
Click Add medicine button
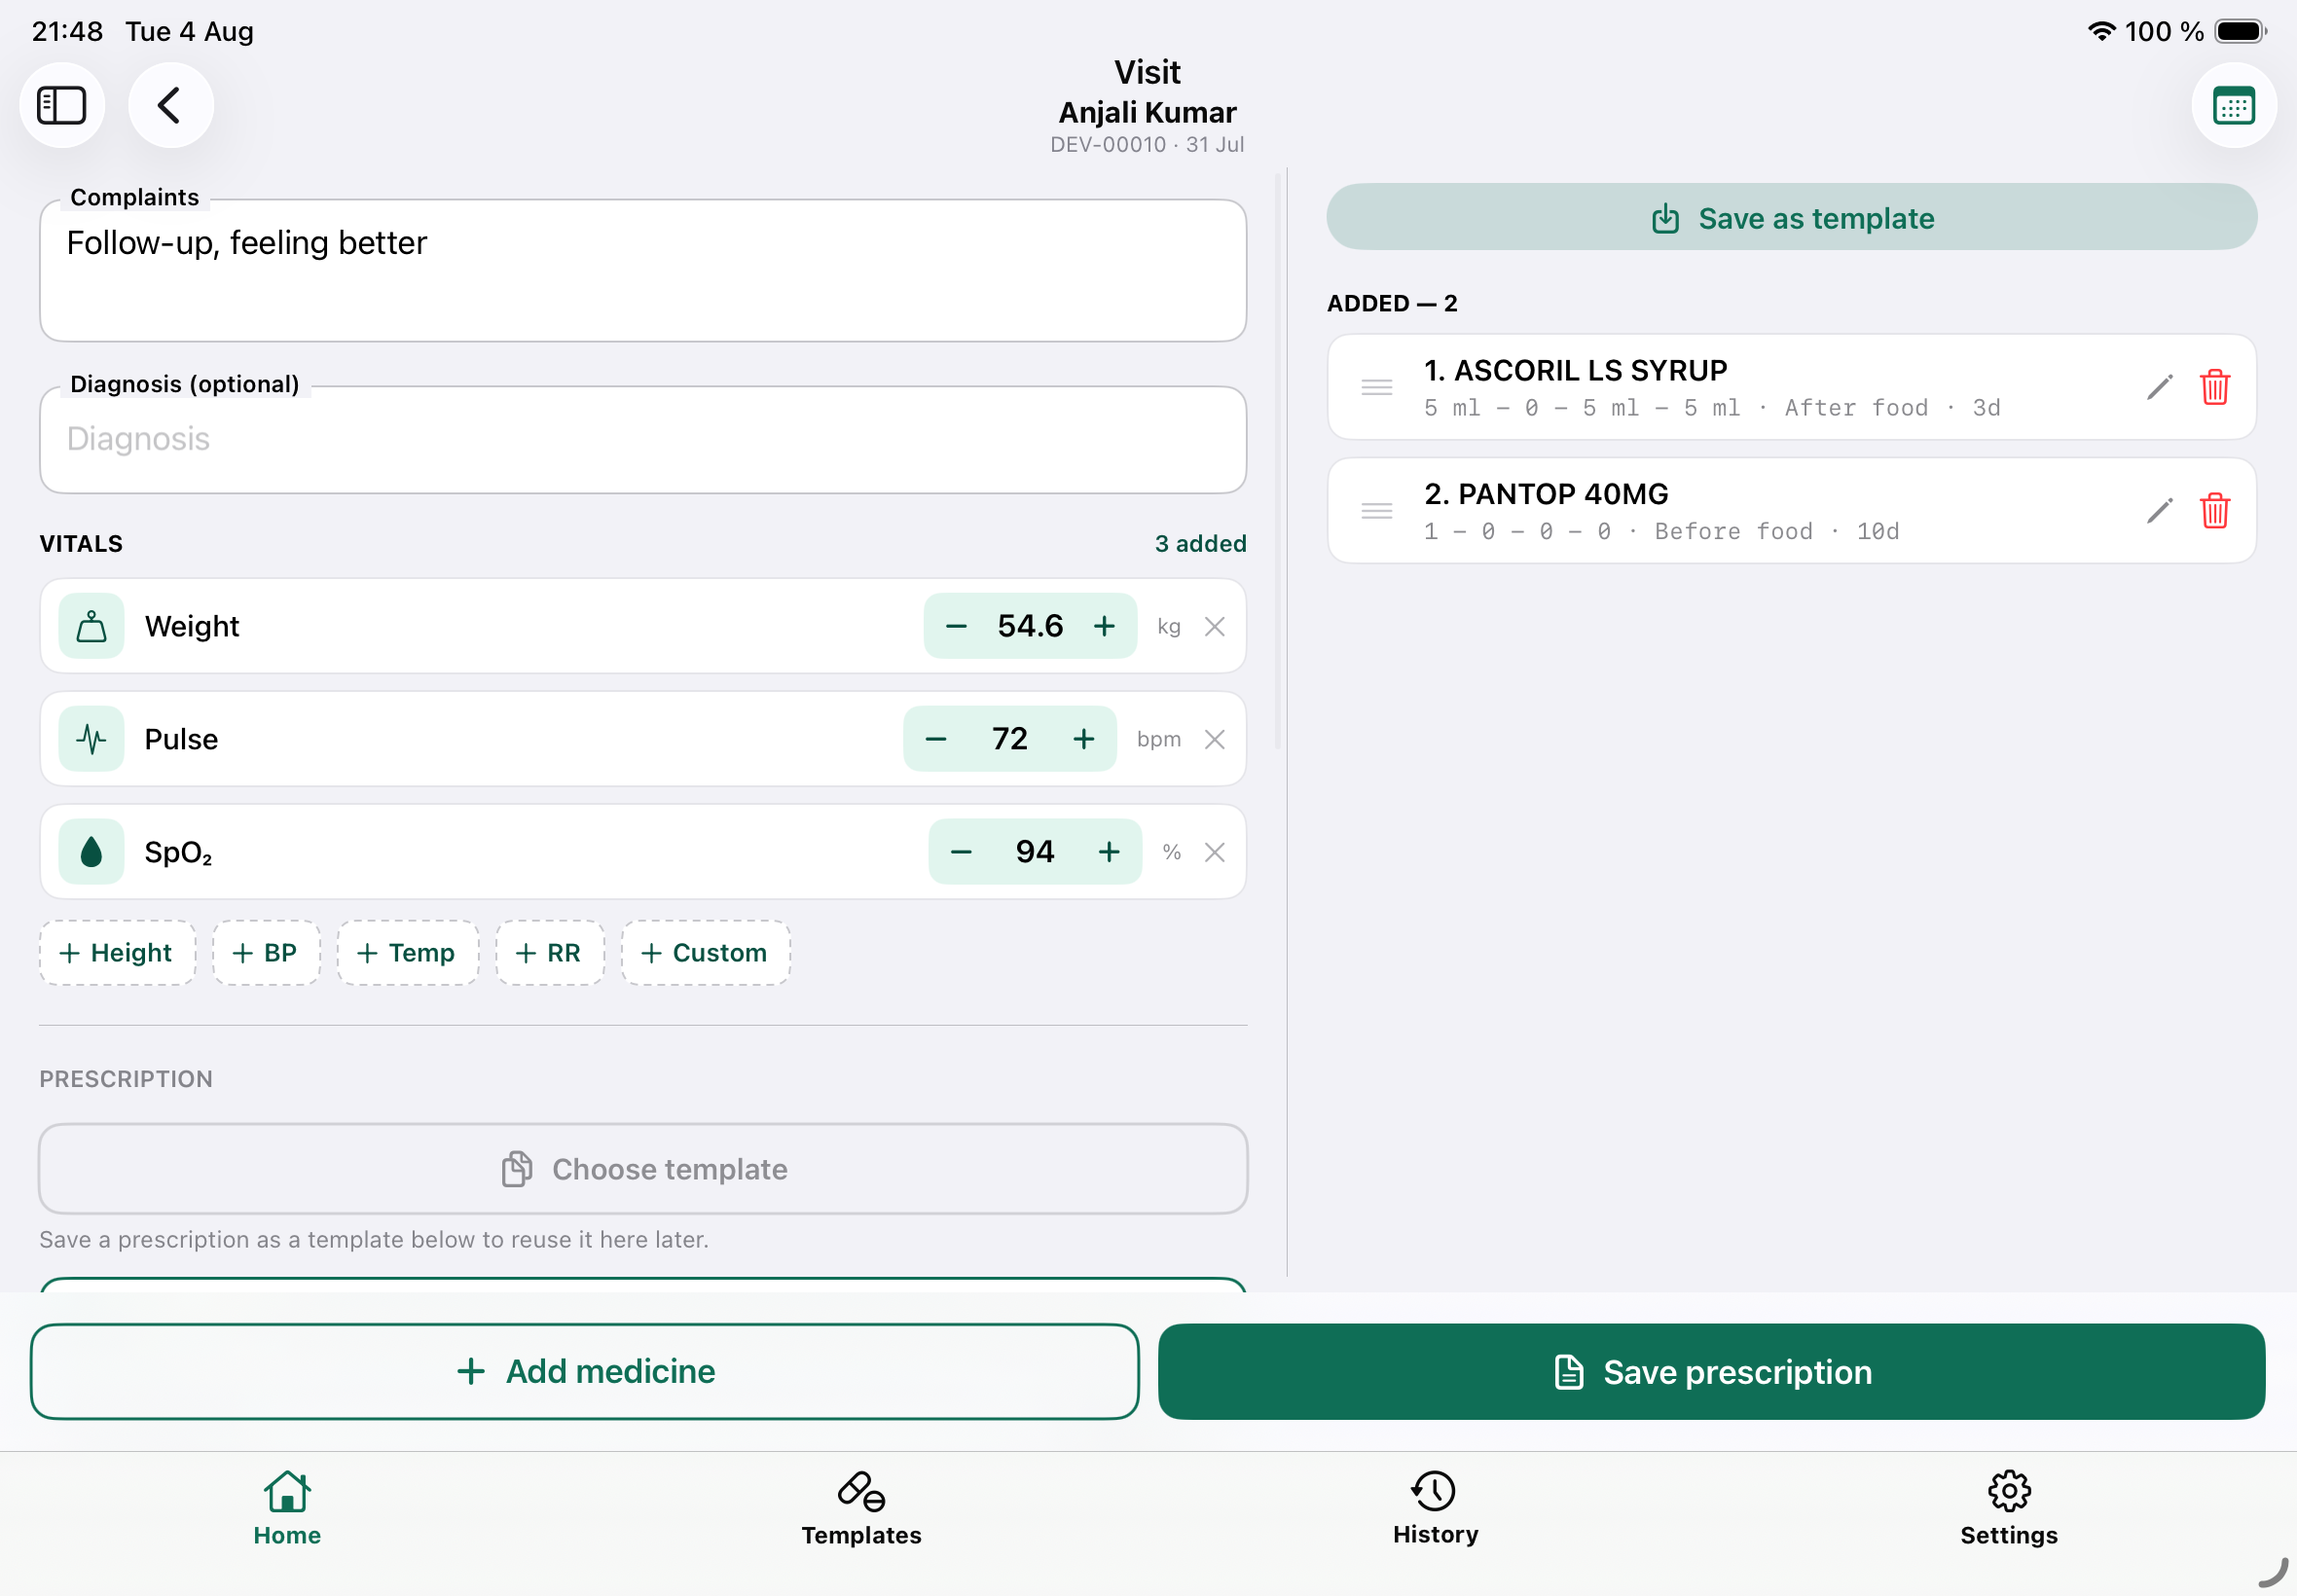coord(585,1371)
